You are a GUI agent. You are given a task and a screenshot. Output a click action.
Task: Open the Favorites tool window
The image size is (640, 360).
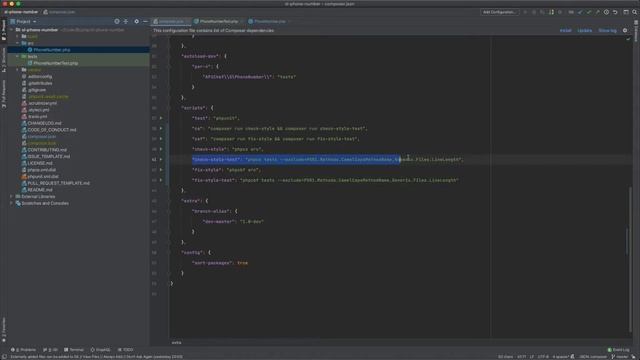(x=4, y=329)
